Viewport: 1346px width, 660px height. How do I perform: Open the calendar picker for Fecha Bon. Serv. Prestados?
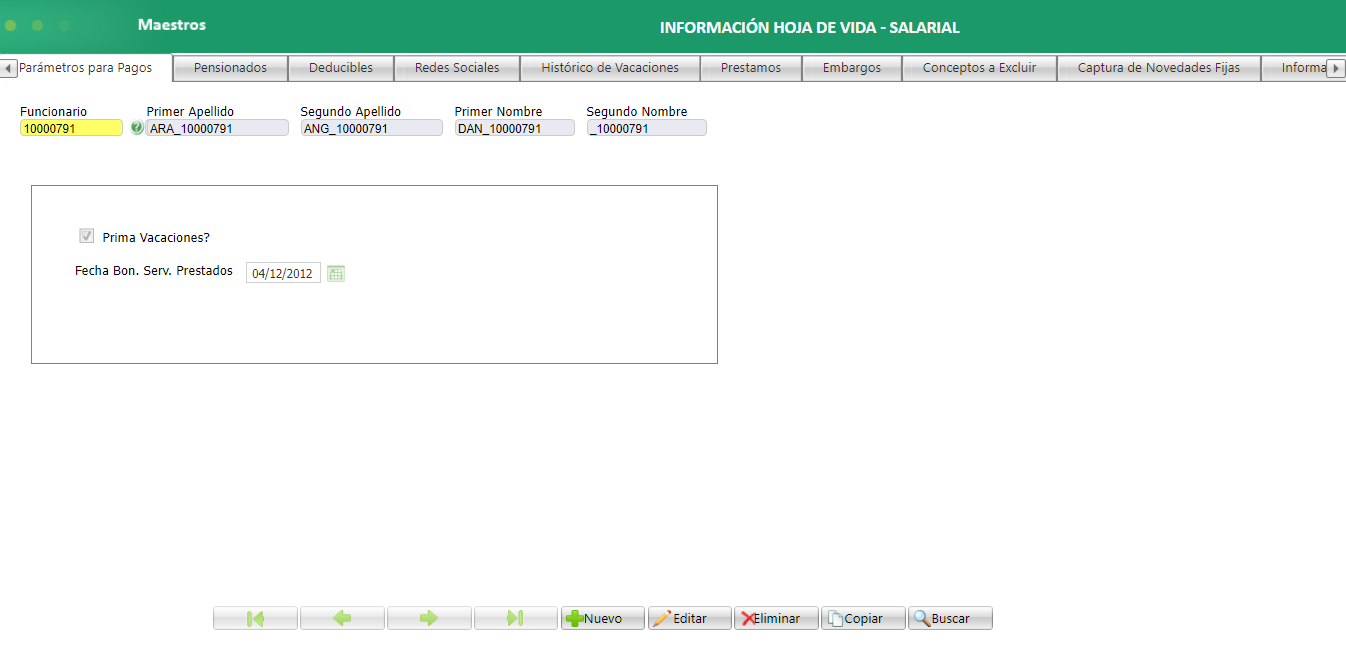[335, 272]
